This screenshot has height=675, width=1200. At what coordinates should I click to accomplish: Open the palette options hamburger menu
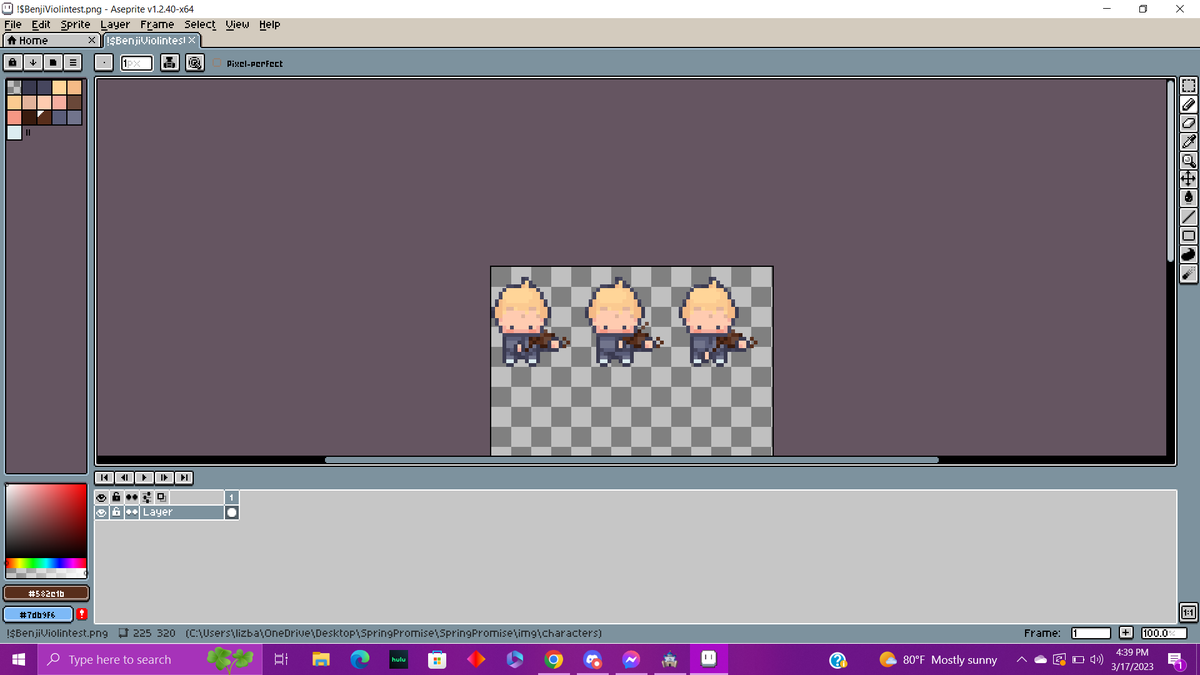[73, 63]
